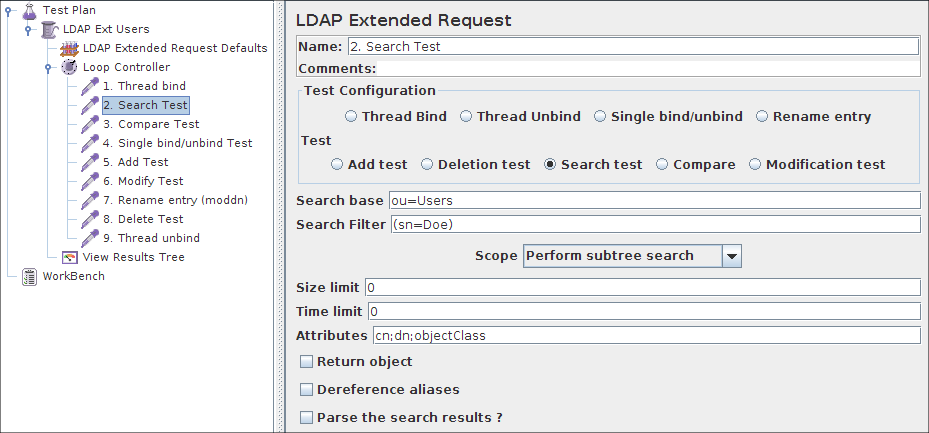Click the Test Plan flask icon
Viewport: 929px width, 433px height.
[30, 10]
